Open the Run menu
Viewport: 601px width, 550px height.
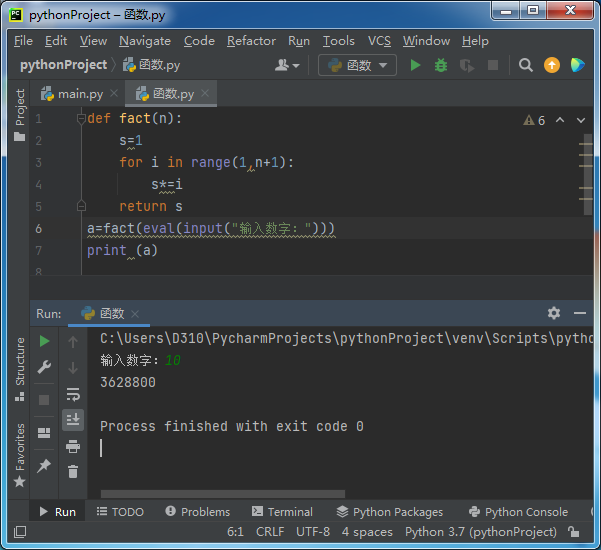click(x=299, y=41)
